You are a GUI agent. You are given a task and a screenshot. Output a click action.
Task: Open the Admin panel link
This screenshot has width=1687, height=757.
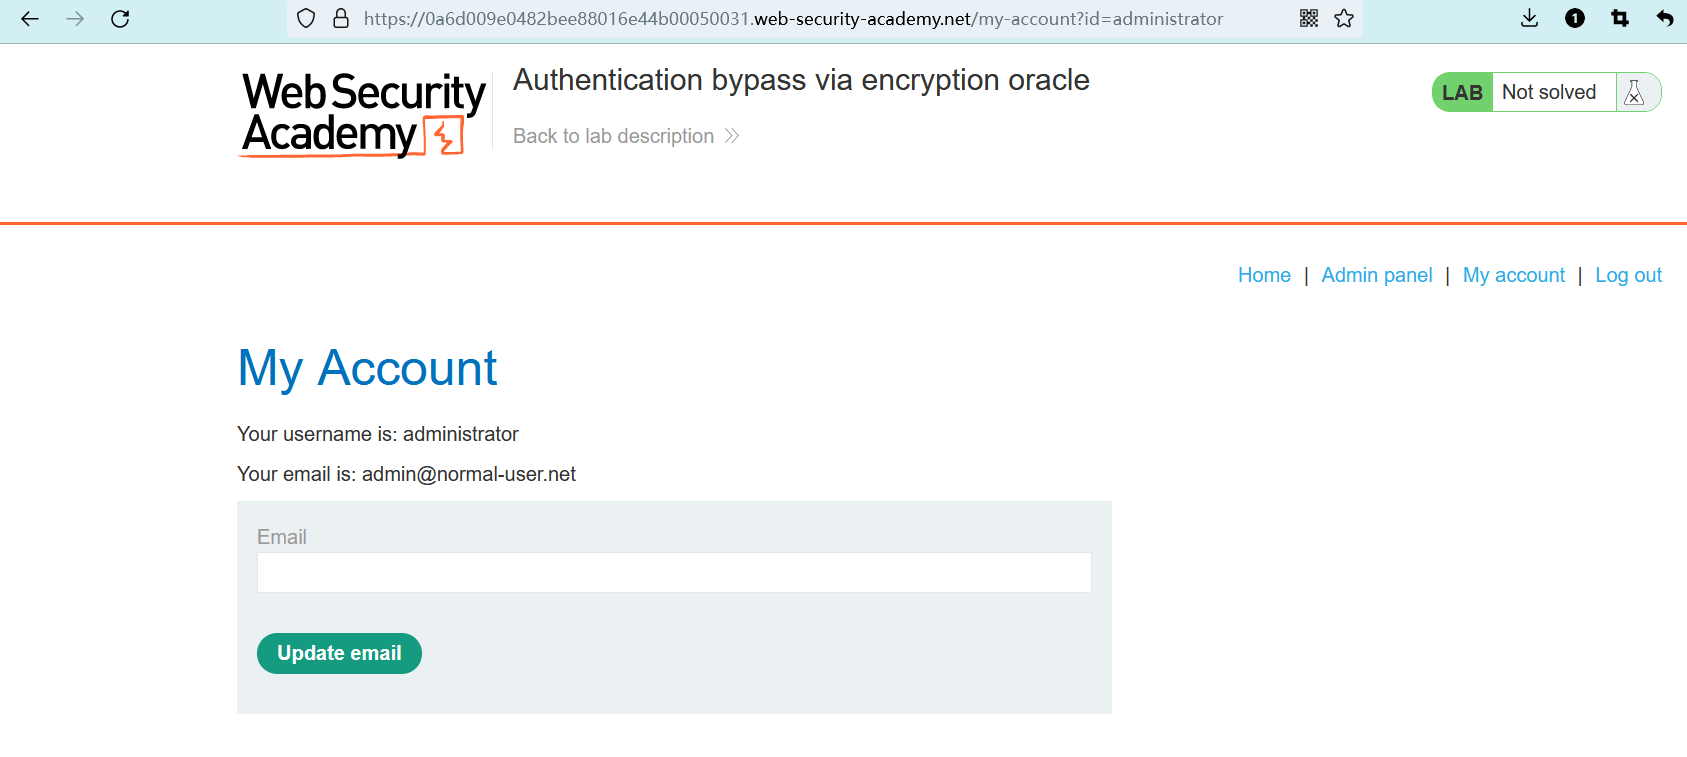pyautogui.click(x=1377, y=275)
